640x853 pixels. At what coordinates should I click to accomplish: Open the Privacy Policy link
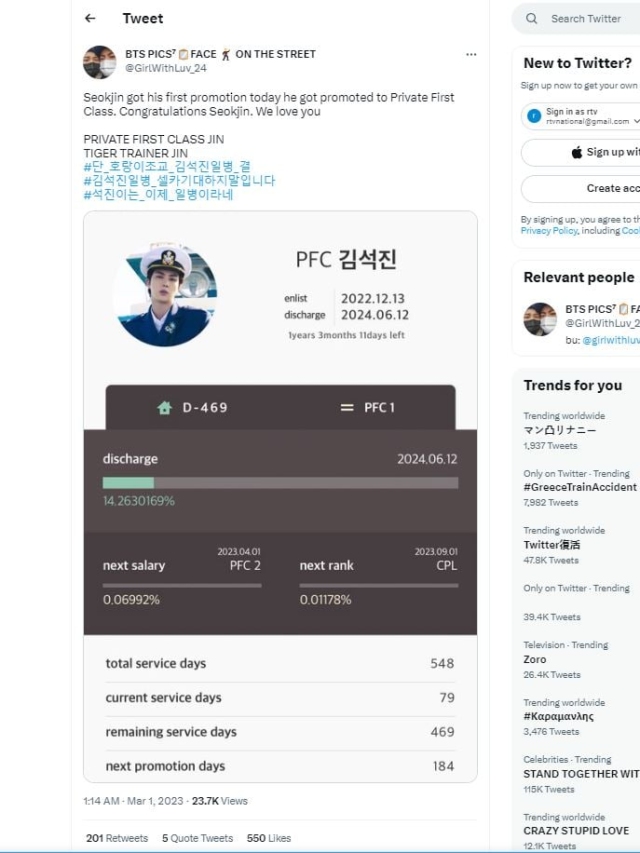point(549,231)
